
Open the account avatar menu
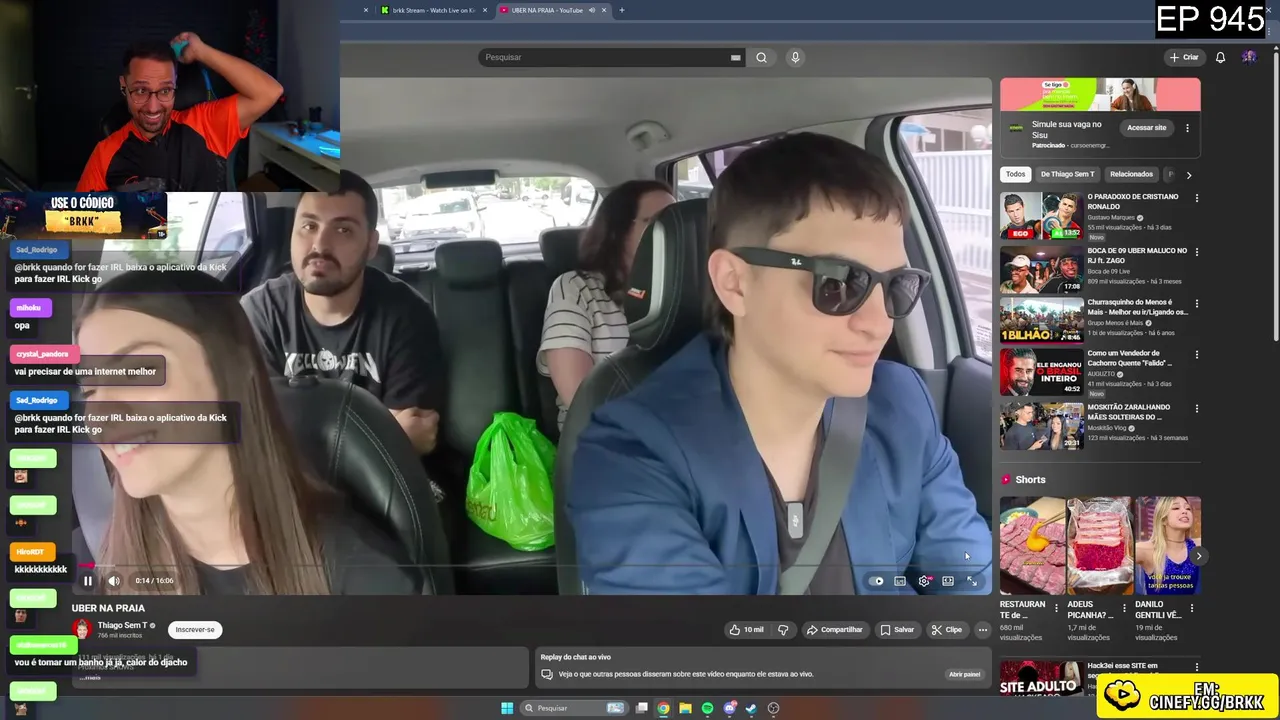pyautogui.click(x=1249, y=57)
